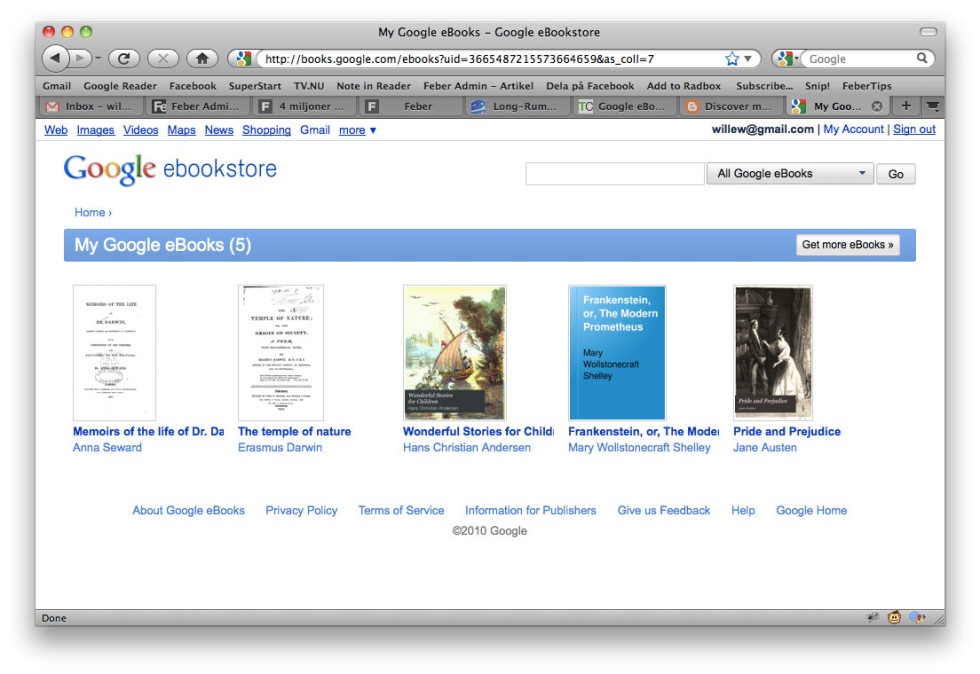Open a new tab with the plus button

[906, 106]
